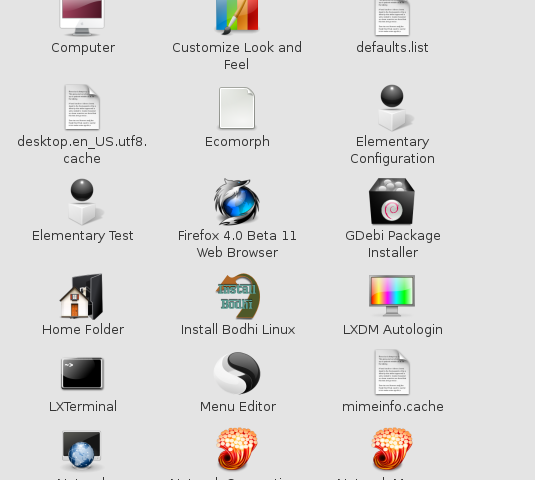
Task: Select the Elementary Test icon
Action: tap(83, 202)
